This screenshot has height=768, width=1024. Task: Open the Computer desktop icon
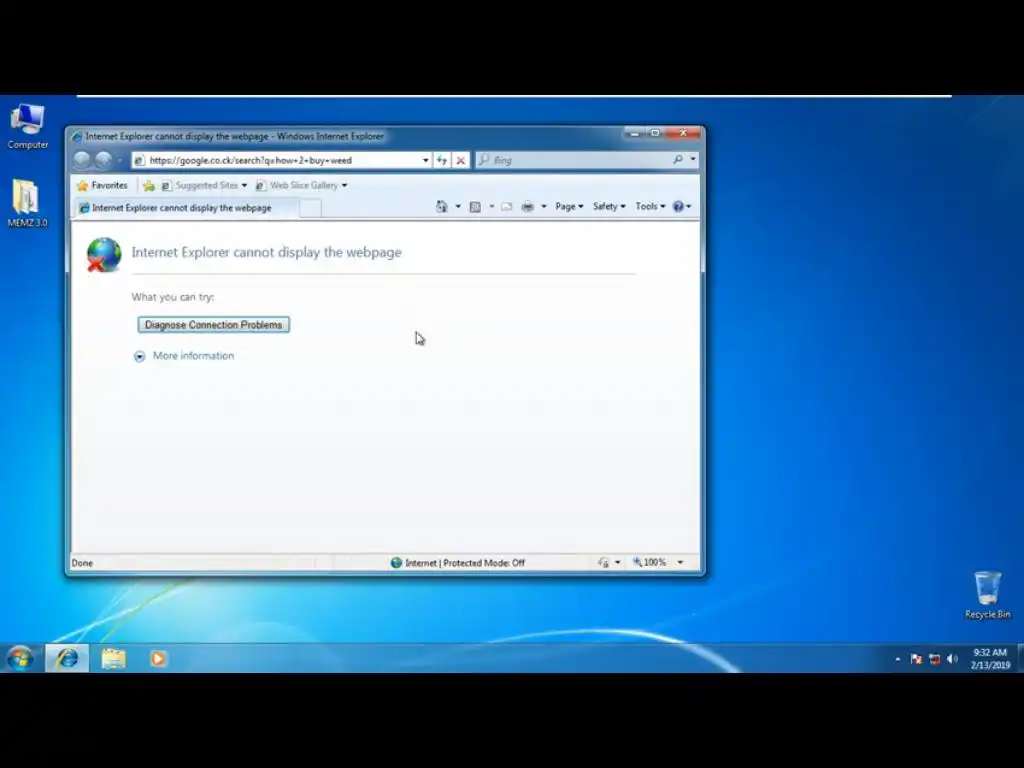27,127
